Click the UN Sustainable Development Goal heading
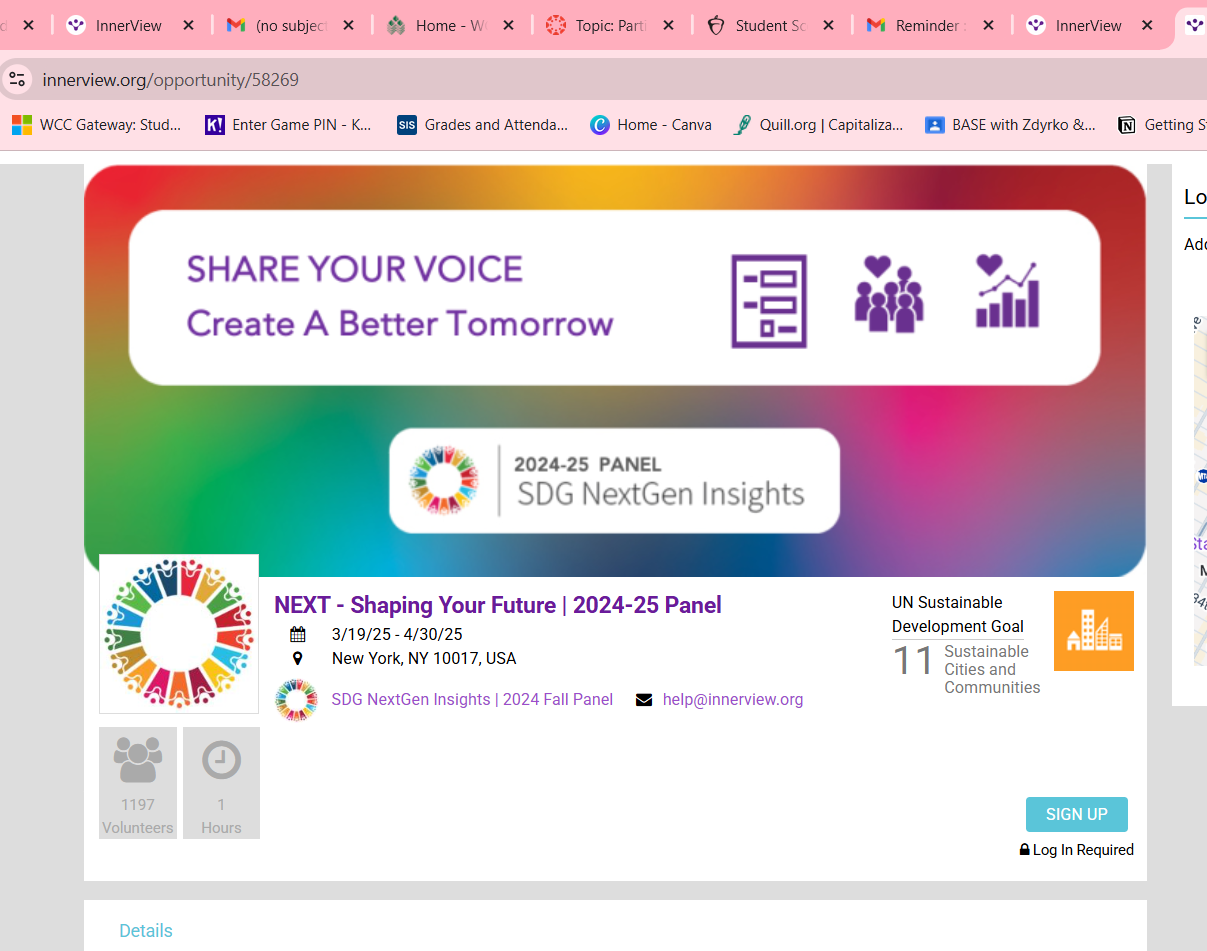The width and height of the screenshot is (1207, 951). [x=958, y=614]
